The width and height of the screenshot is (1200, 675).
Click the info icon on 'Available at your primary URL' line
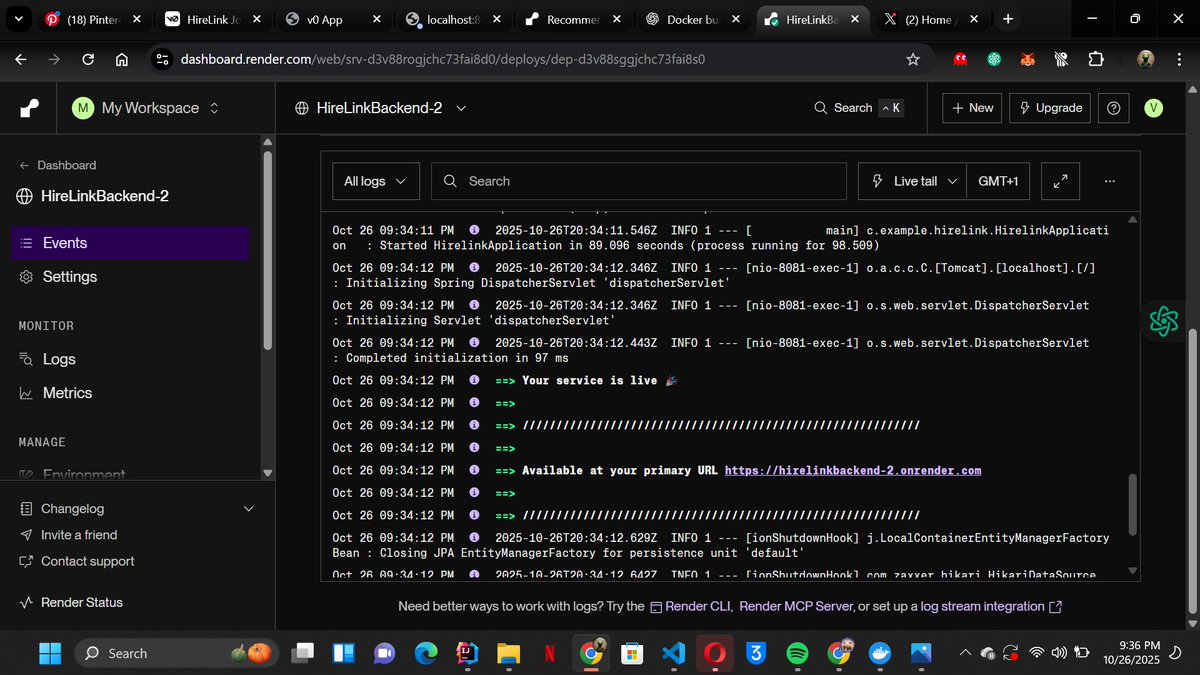(x=474, y=470)
